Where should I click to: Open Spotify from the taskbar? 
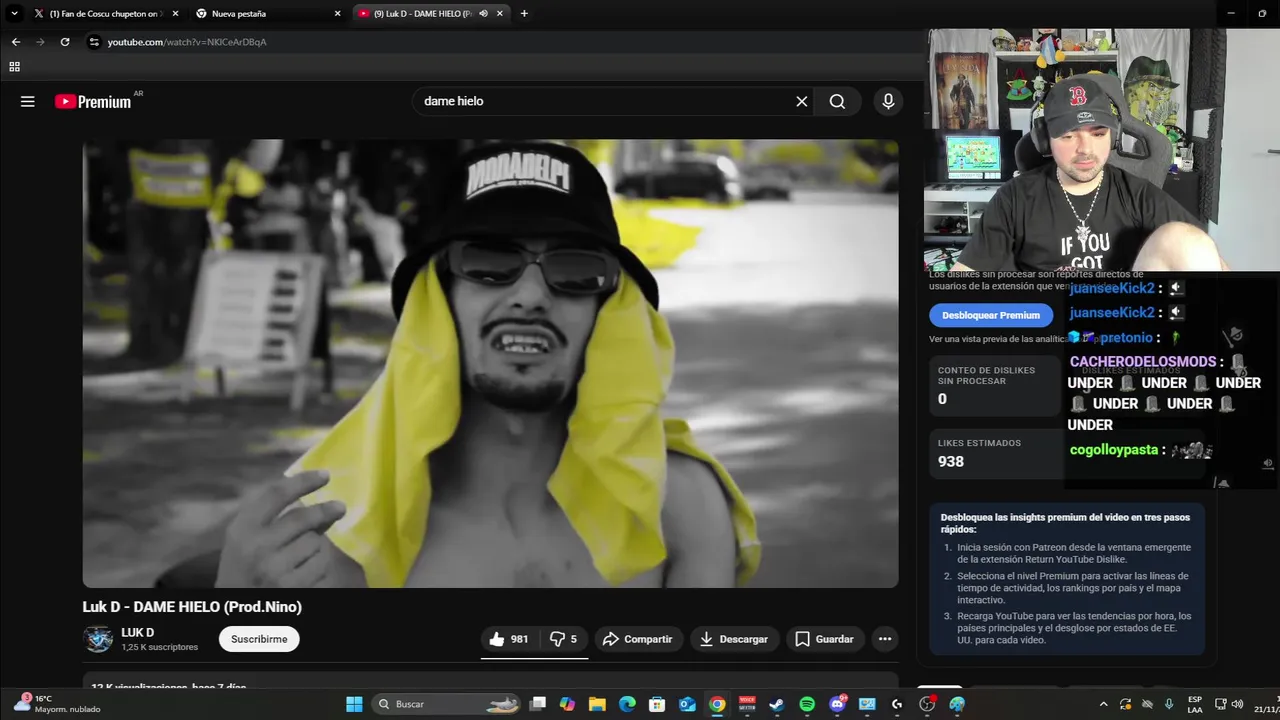(807, 704)
